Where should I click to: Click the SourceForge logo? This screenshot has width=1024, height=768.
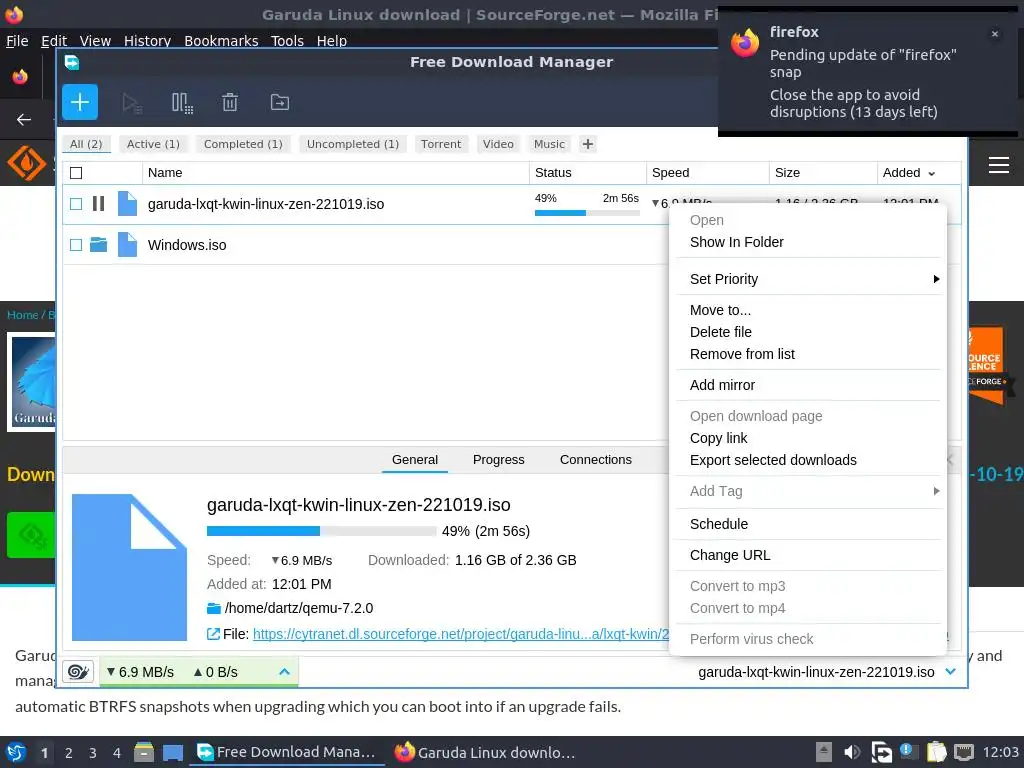27,163
